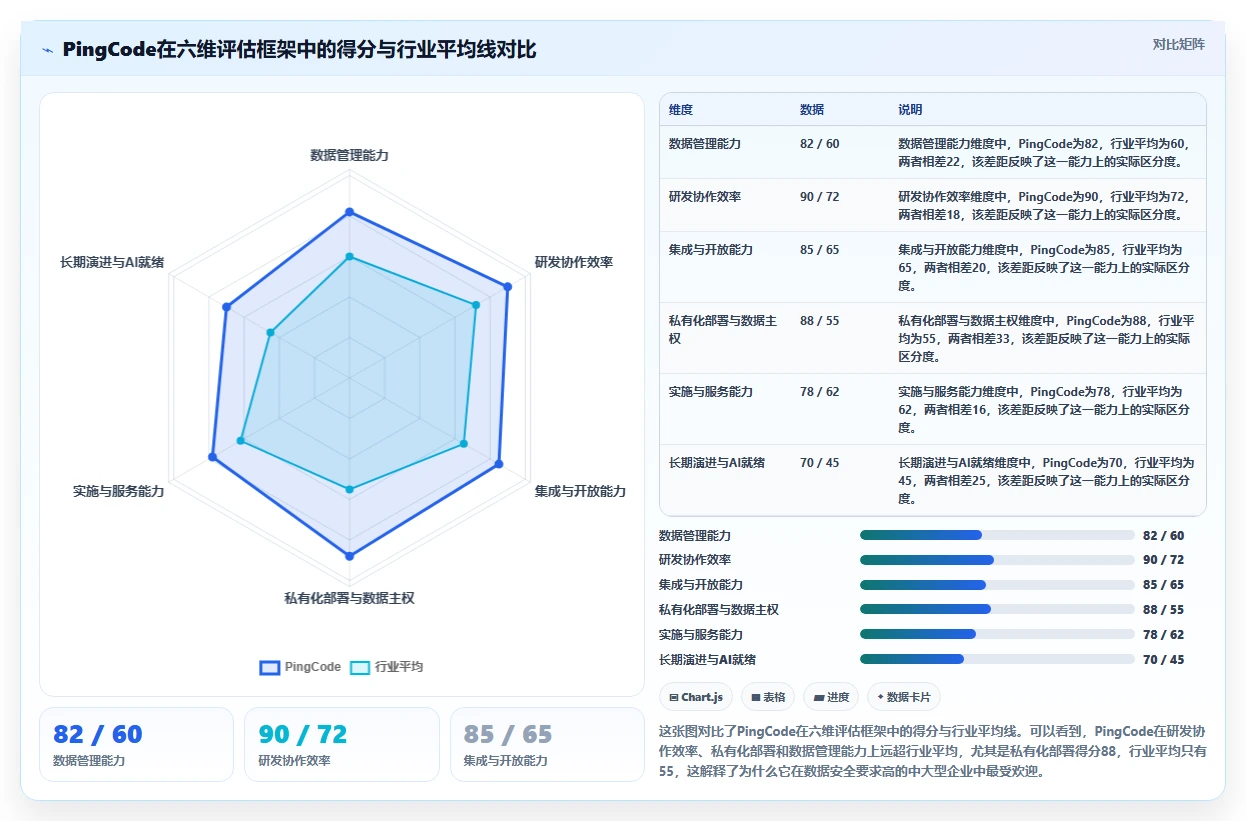
Task: Click the radar axis label 私有化部署与数据主权
Action: coord(349,598)
